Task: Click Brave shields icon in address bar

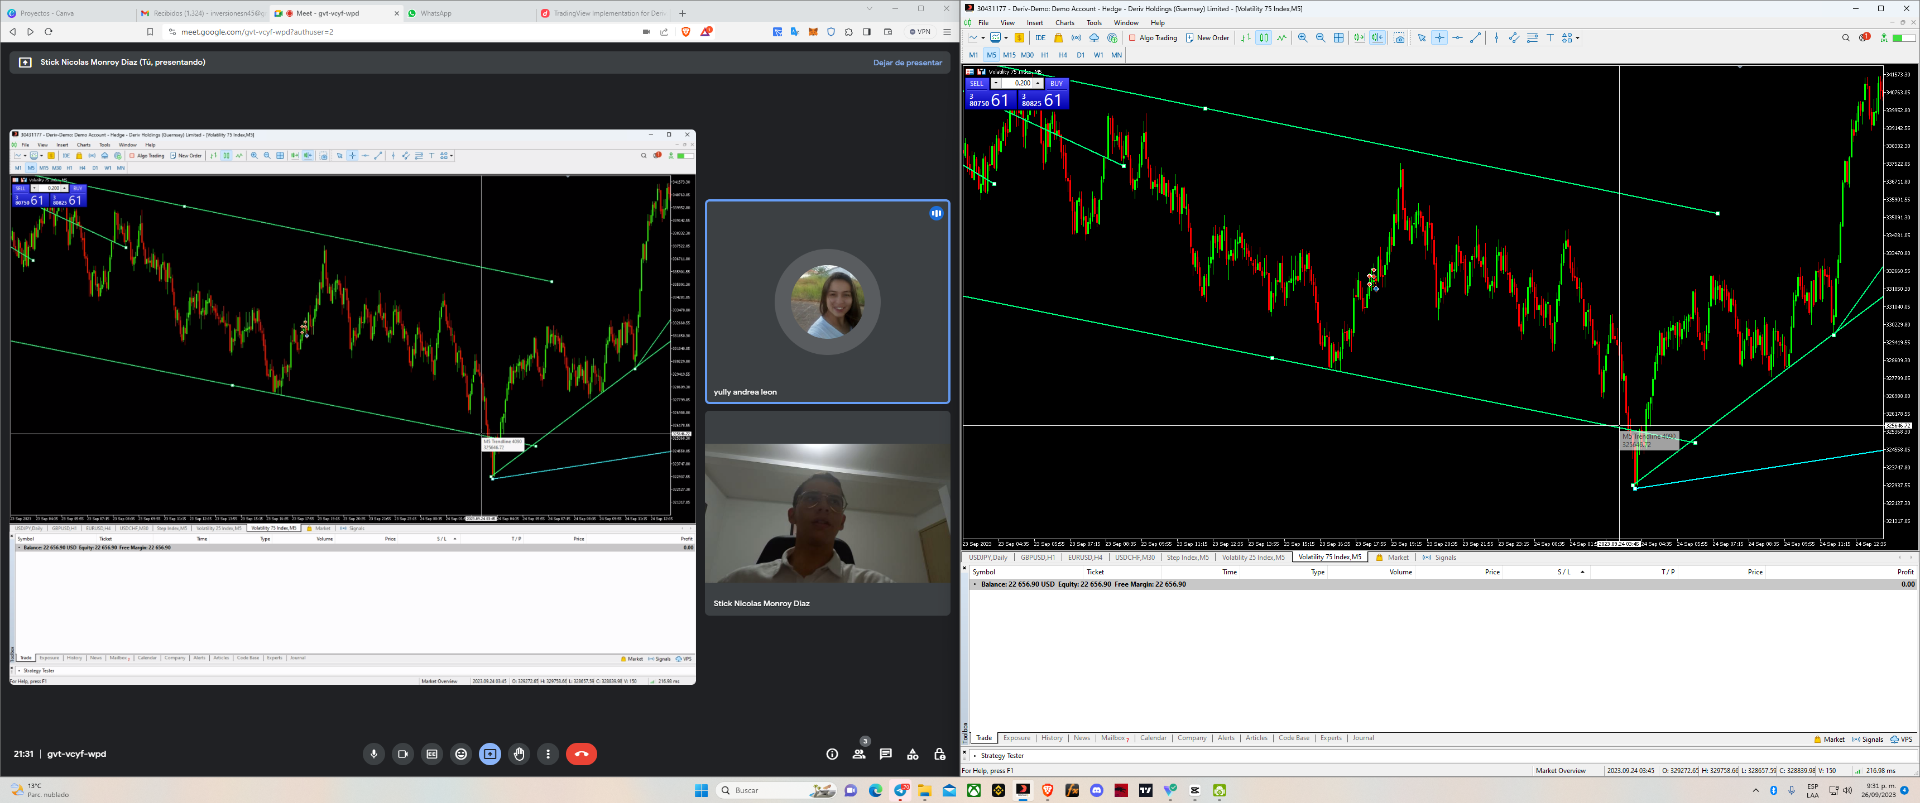Action: (686, 32)
